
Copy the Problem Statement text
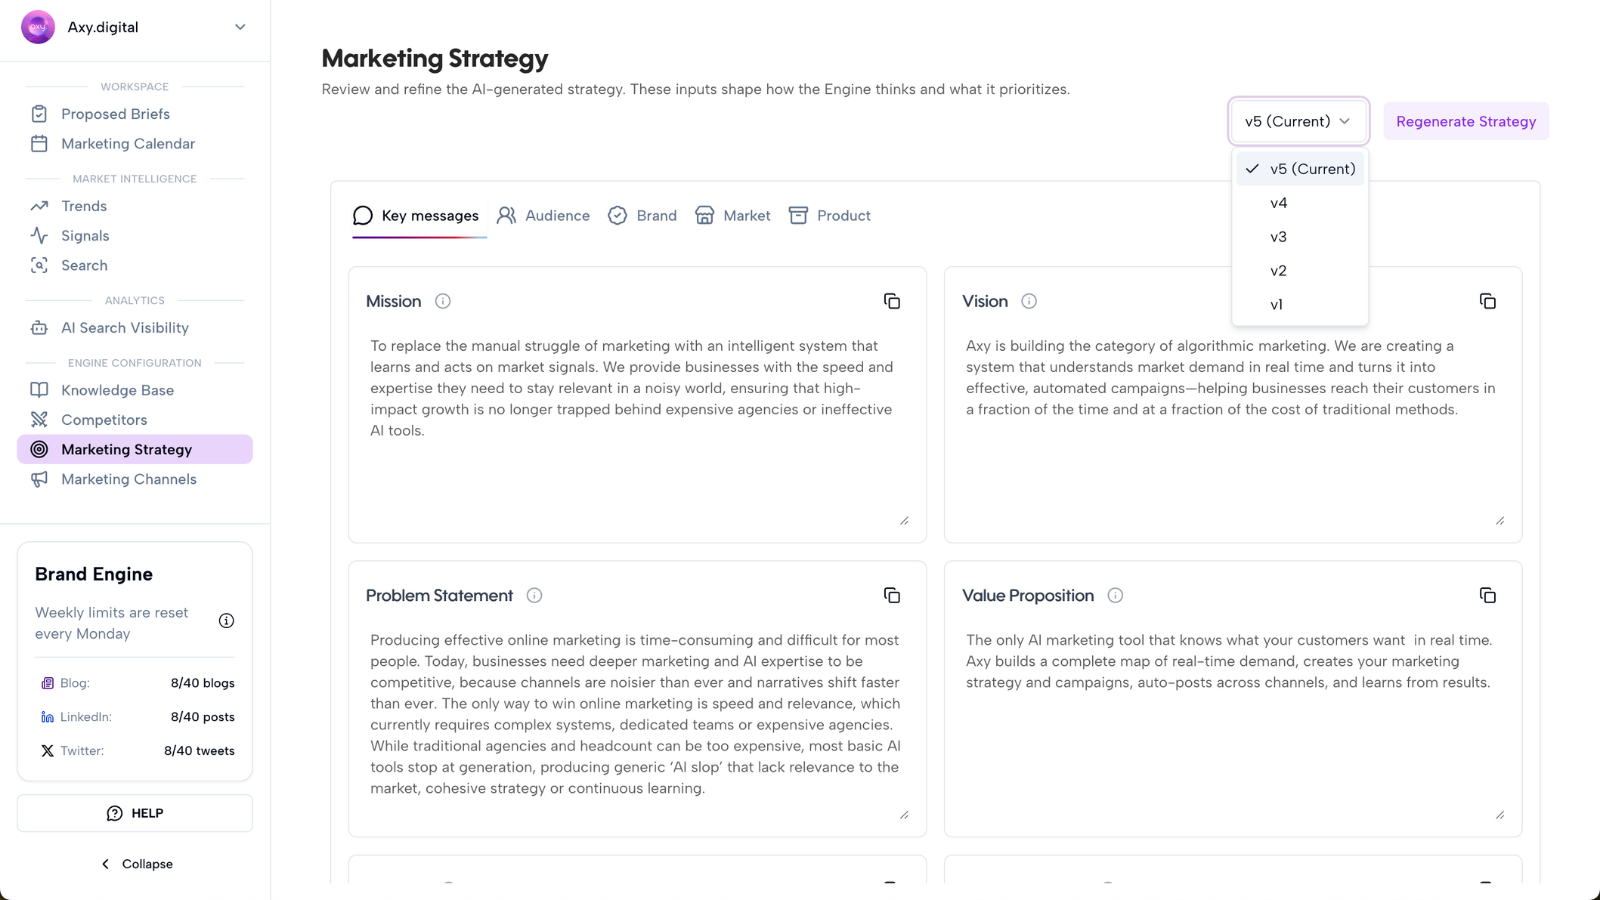click(x=892, y=595)
